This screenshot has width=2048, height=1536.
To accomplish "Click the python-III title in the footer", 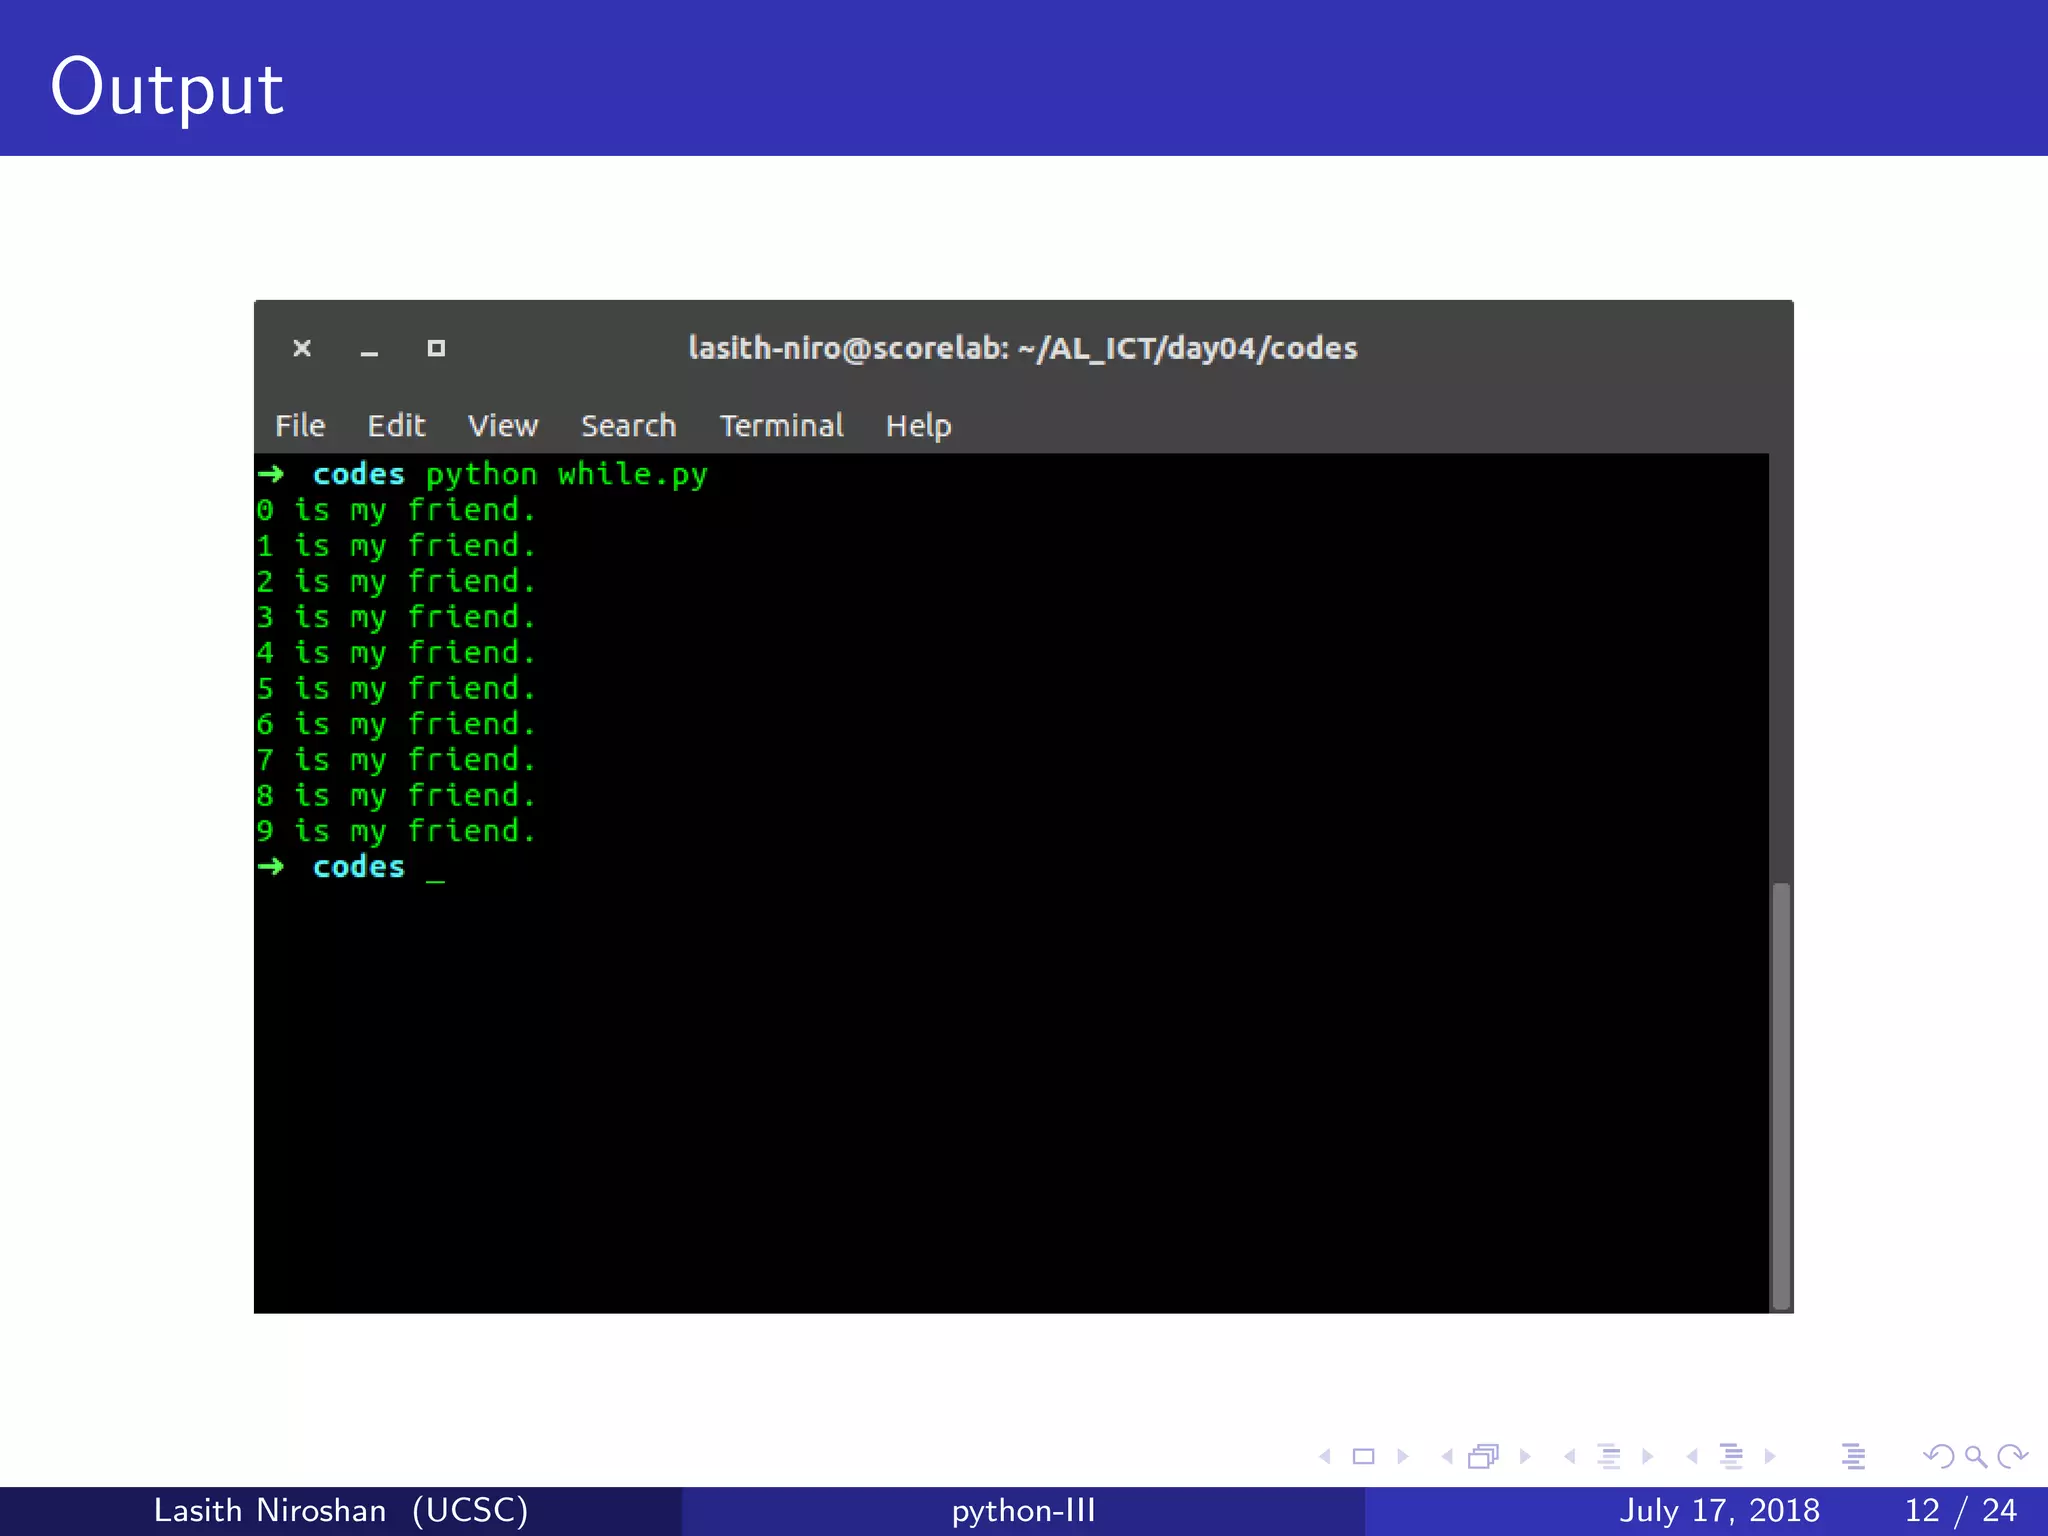I will 1023,1510.
